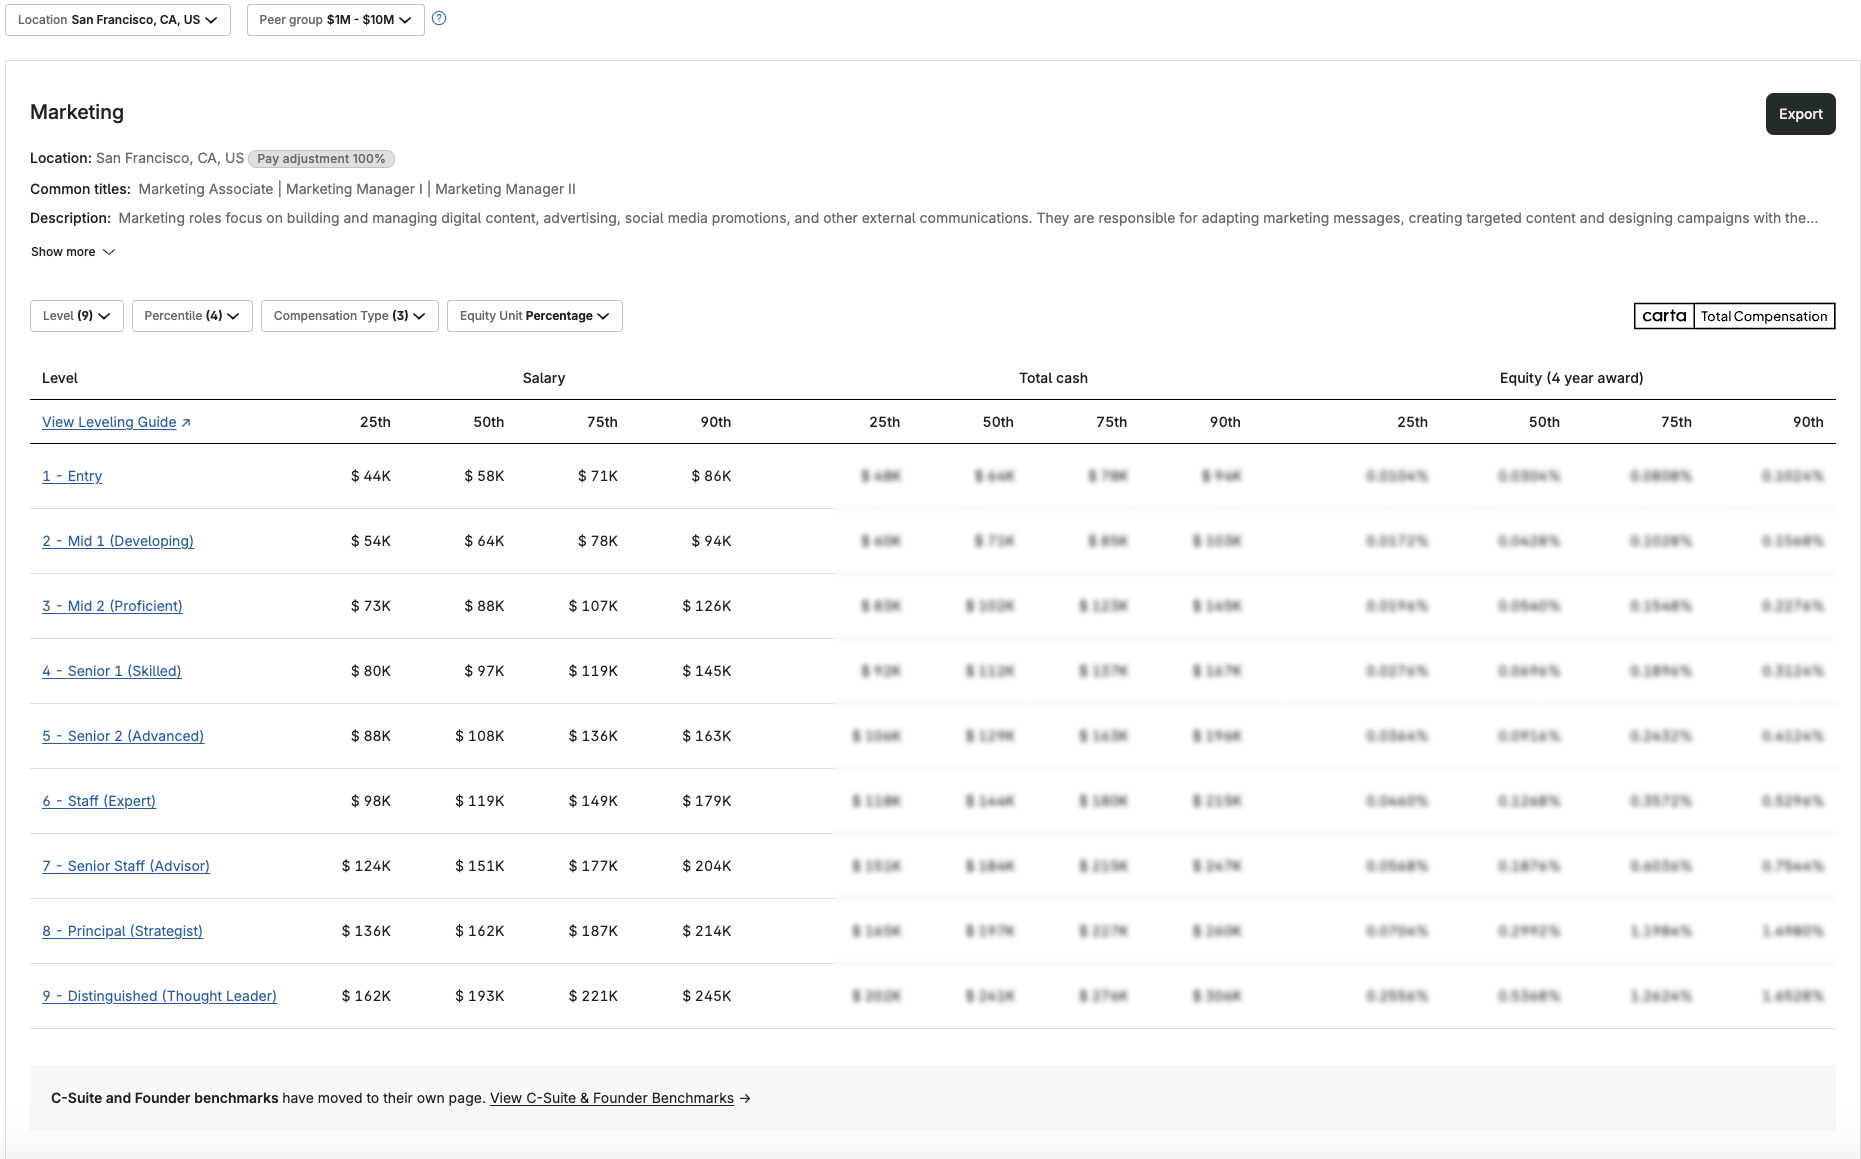Click the Pay adjustment 100% badge
The height and width of the screenshot is (1159, 1861).
[x=321, y=159]
